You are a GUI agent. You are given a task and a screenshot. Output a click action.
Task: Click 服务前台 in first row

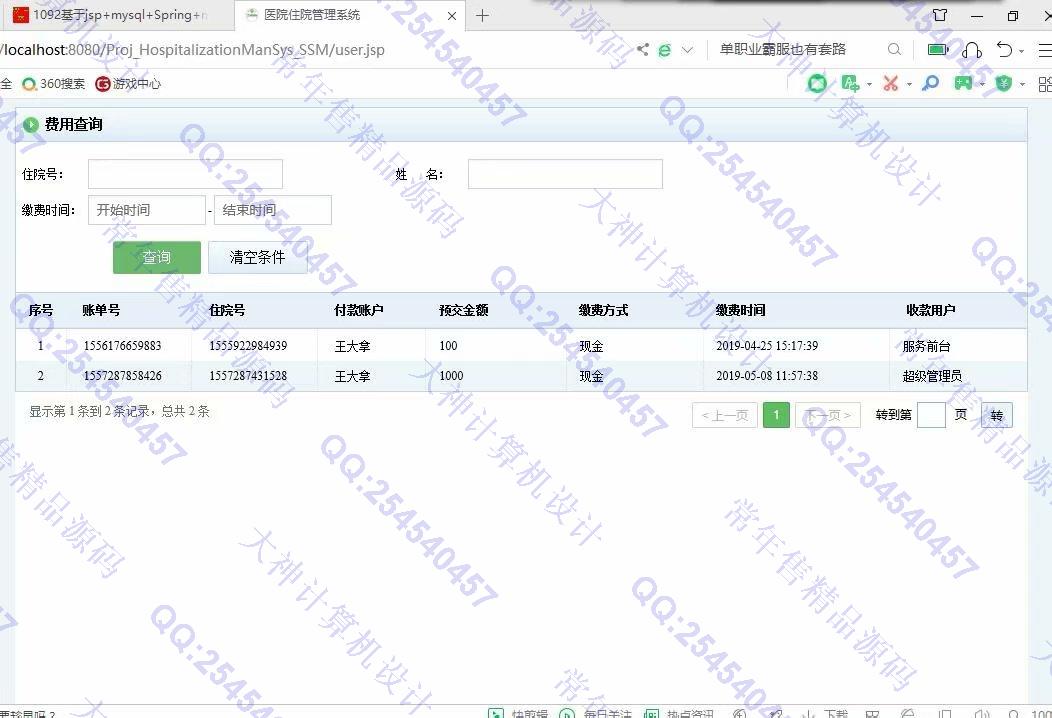click(927, 346)
